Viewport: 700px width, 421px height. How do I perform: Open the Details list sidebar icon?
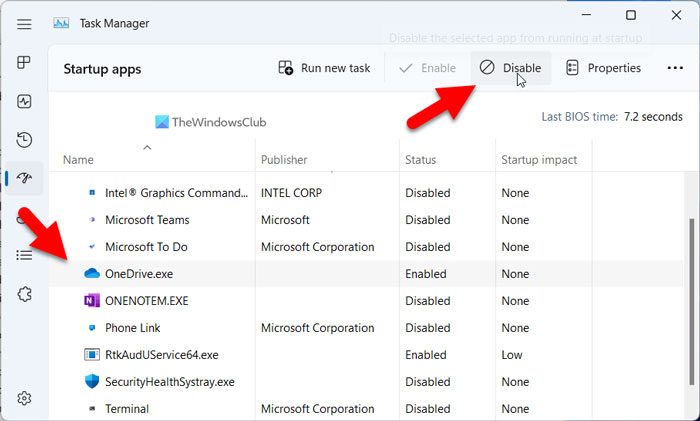click(24, 255)
